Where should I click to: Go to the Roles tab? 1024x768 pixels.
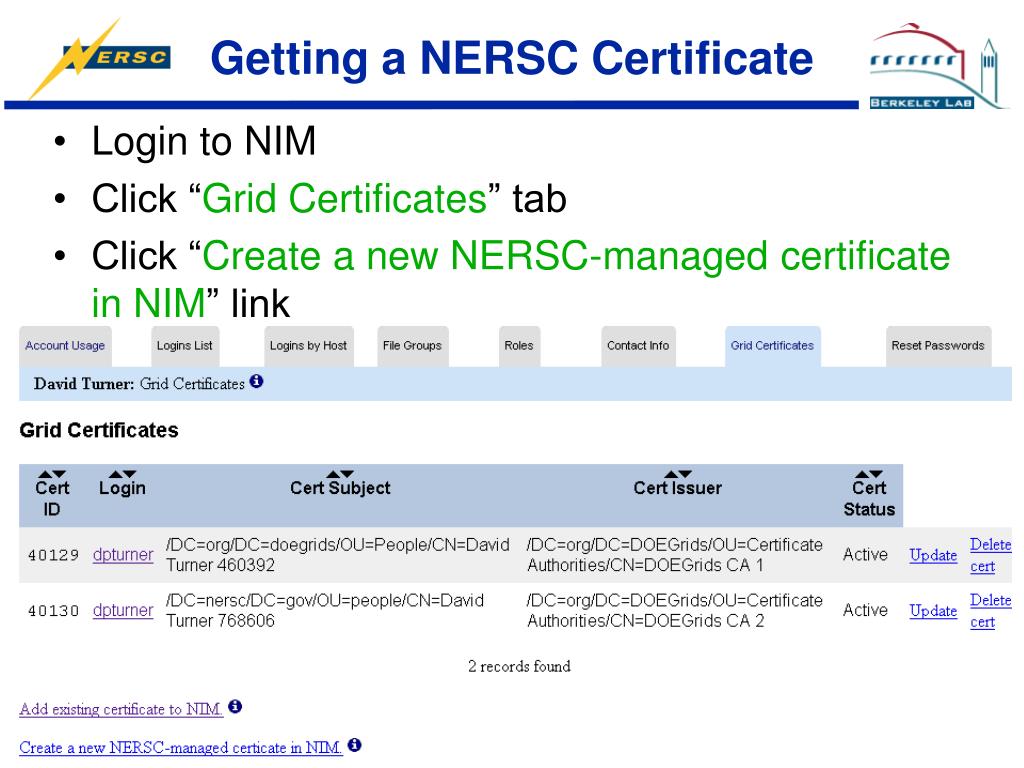click(x=519, y=346)
